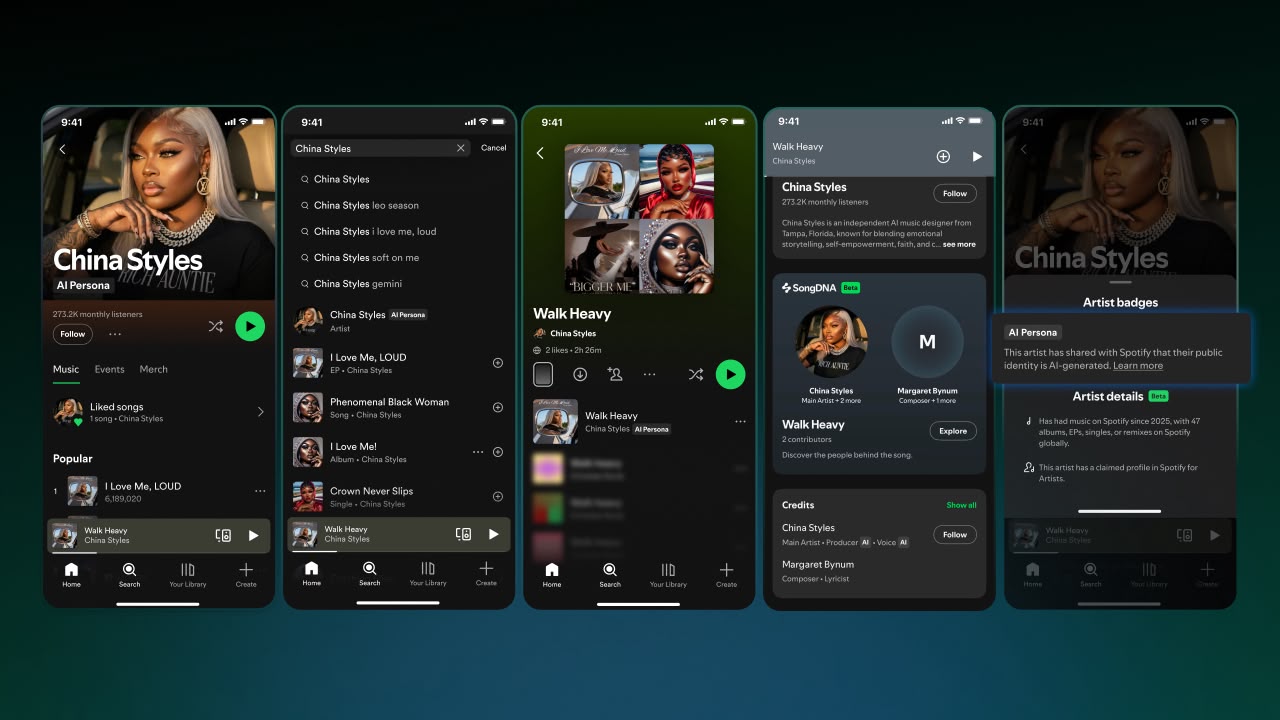Viewport: 1280px width, 720px height.
Task: Toggle shuffle on the China Styles artist page
Action: click(x=215, y=326)
